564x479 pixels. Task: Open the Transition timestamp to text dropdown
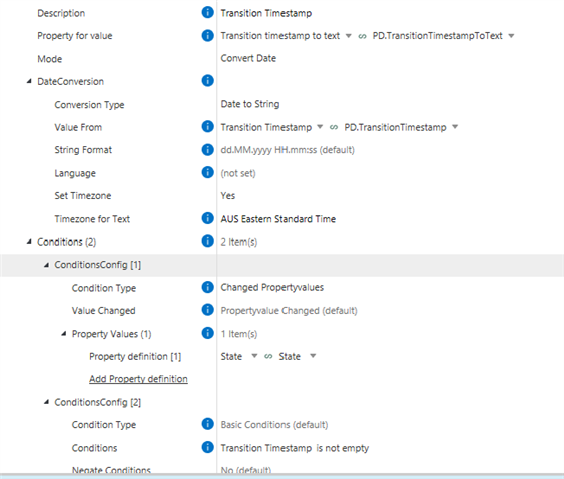[348, 36]
